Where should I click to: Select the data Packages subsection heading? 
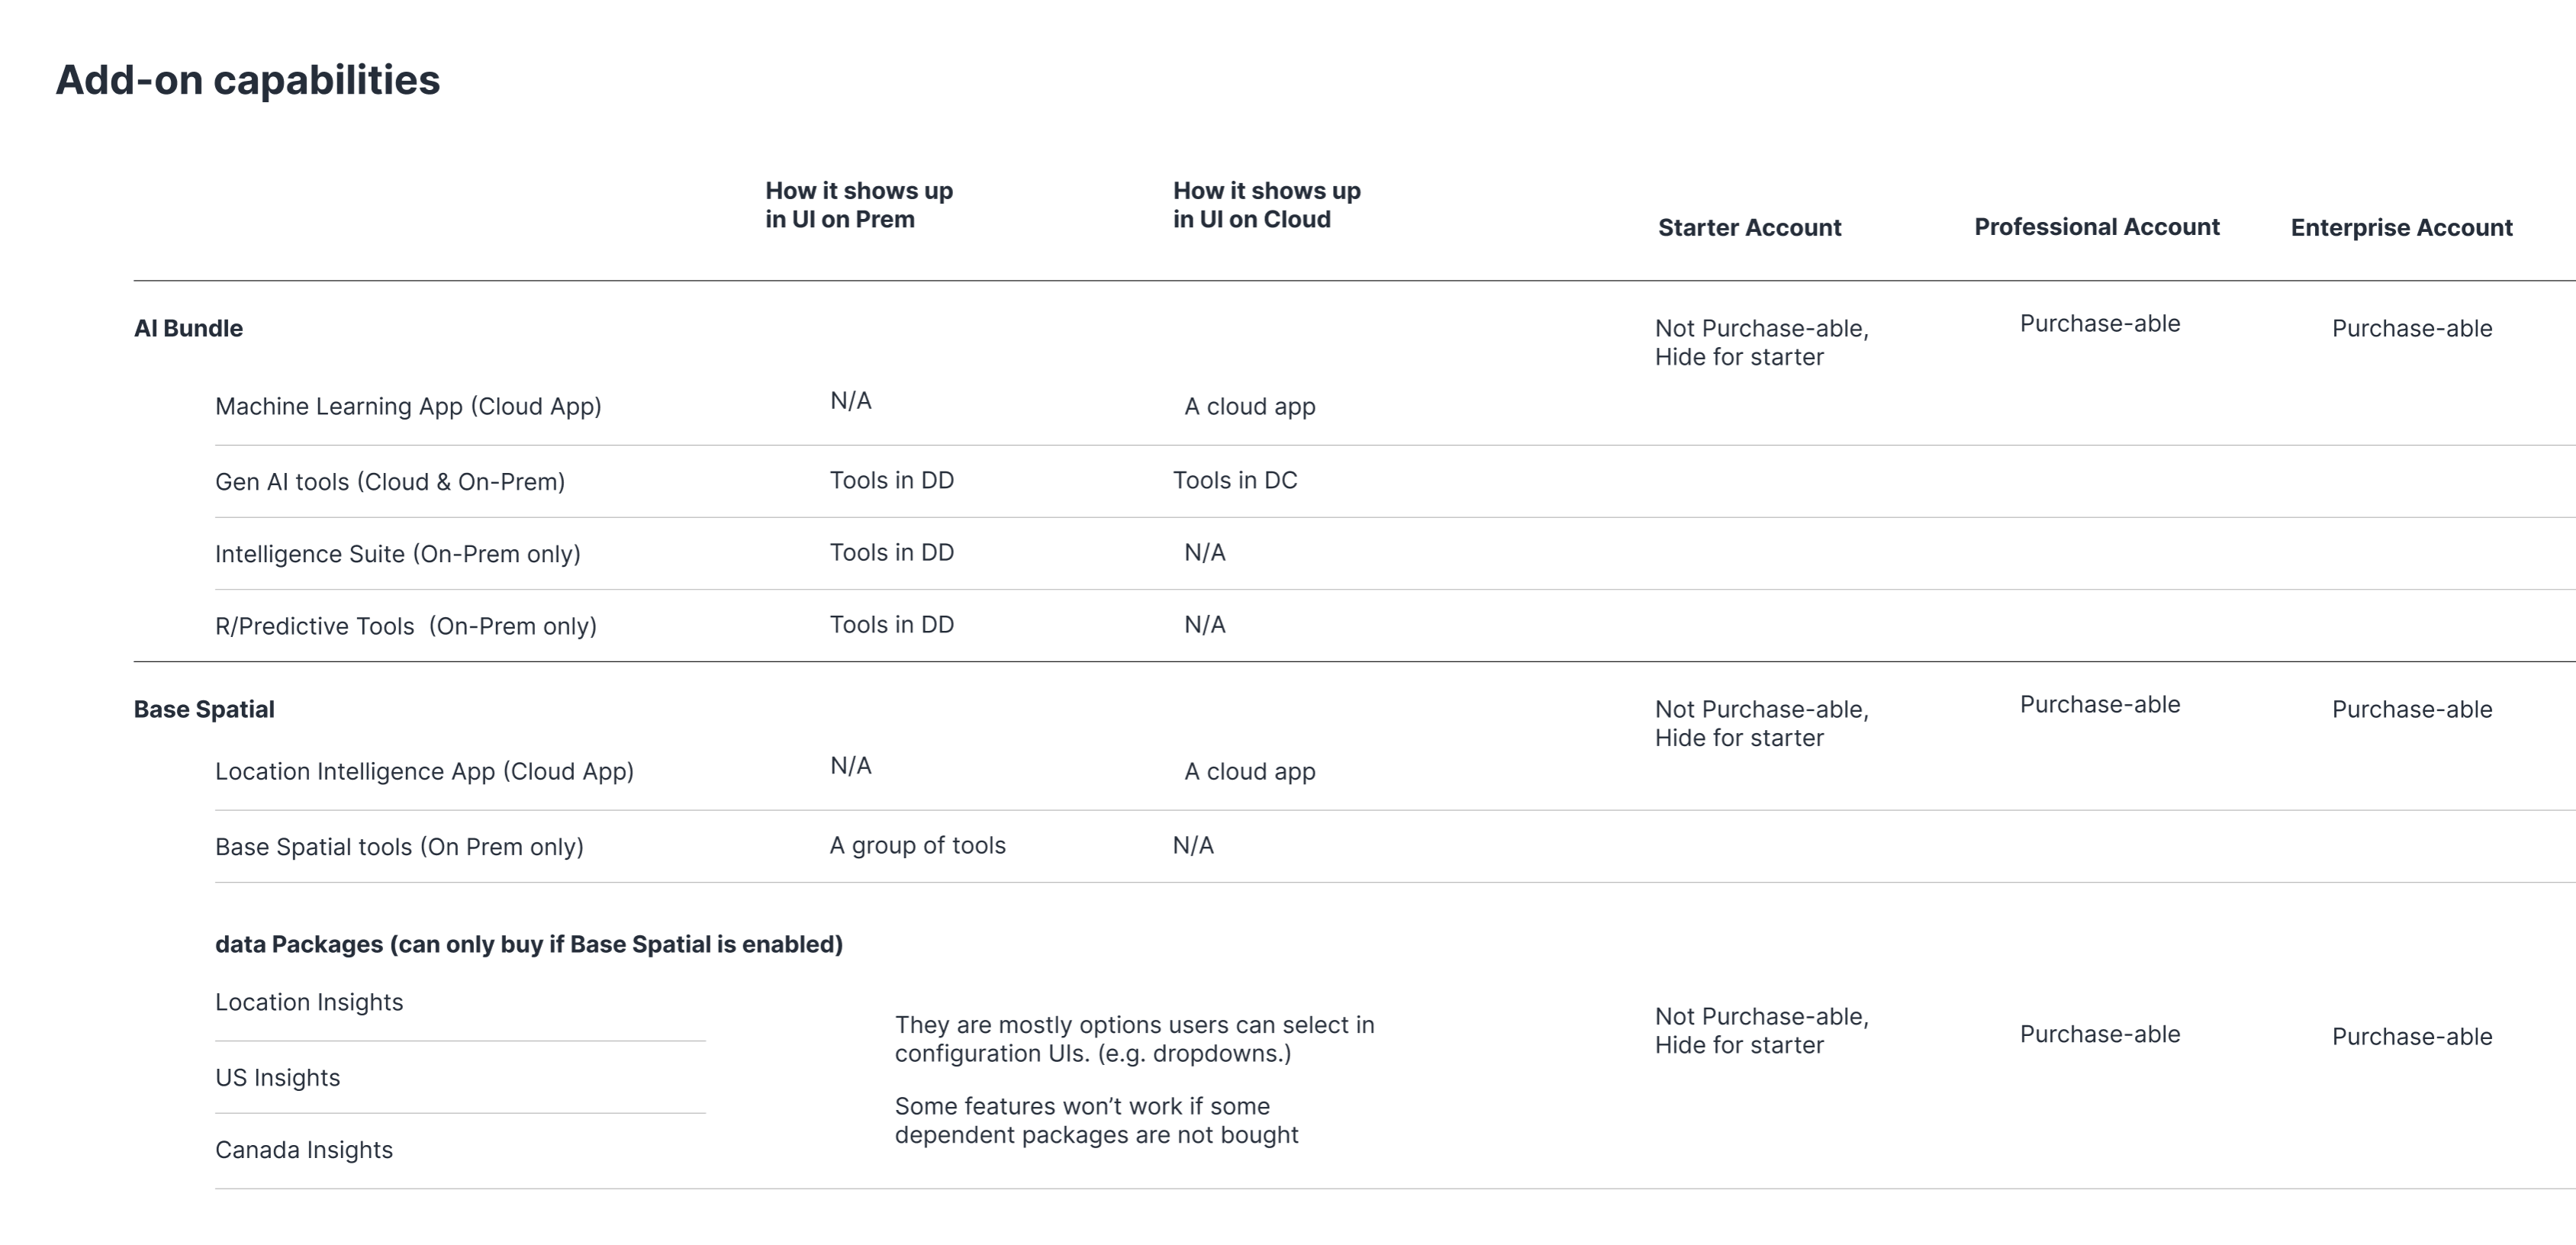(528, 944)
